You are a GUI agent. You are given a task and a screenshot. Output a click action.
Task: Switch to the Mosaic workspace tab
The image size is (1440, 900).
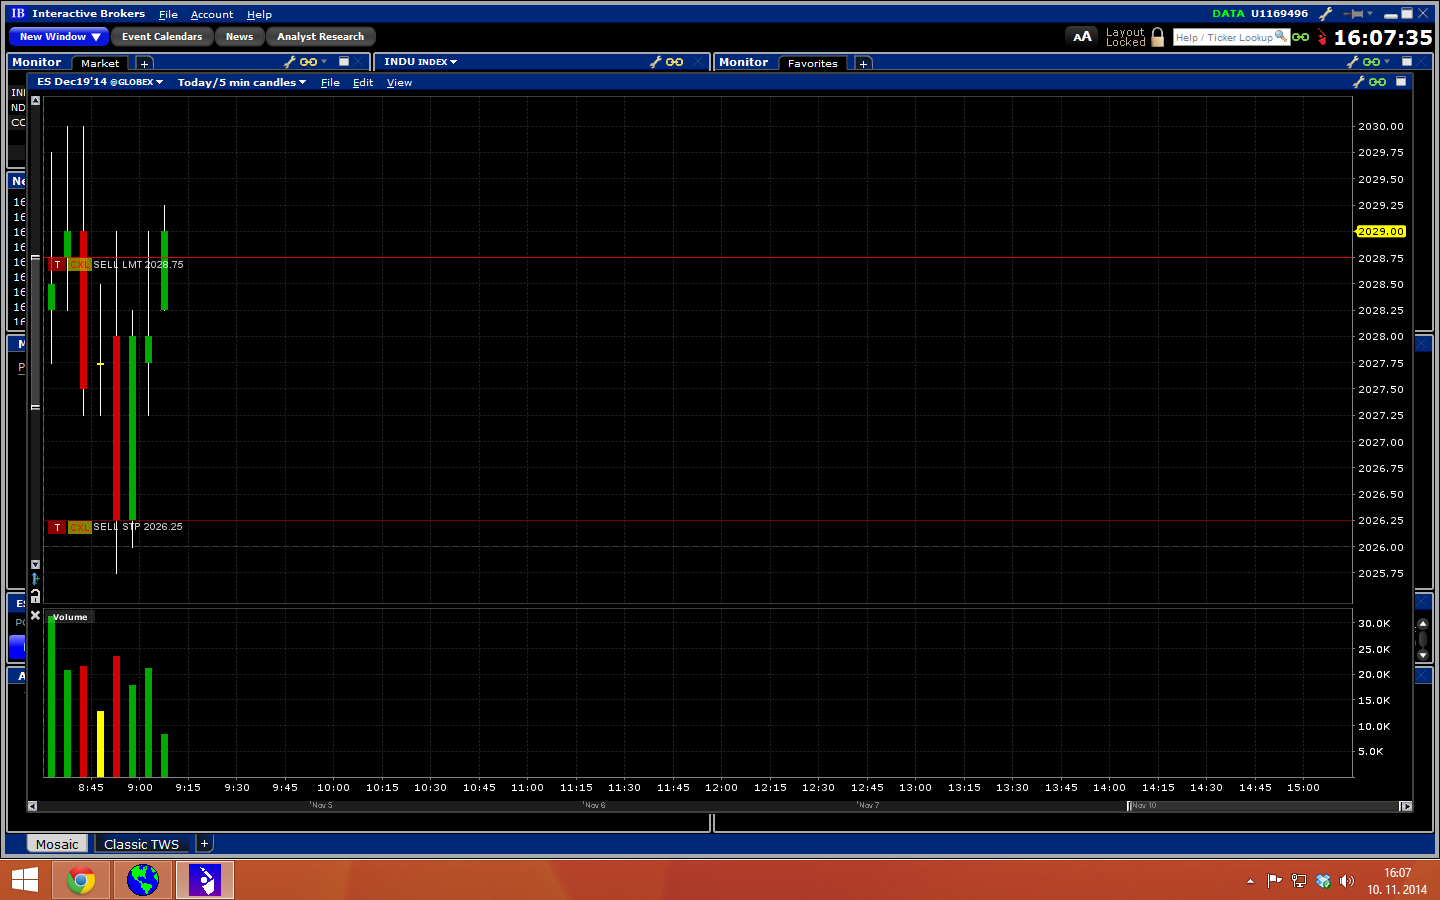coord(57,844)
